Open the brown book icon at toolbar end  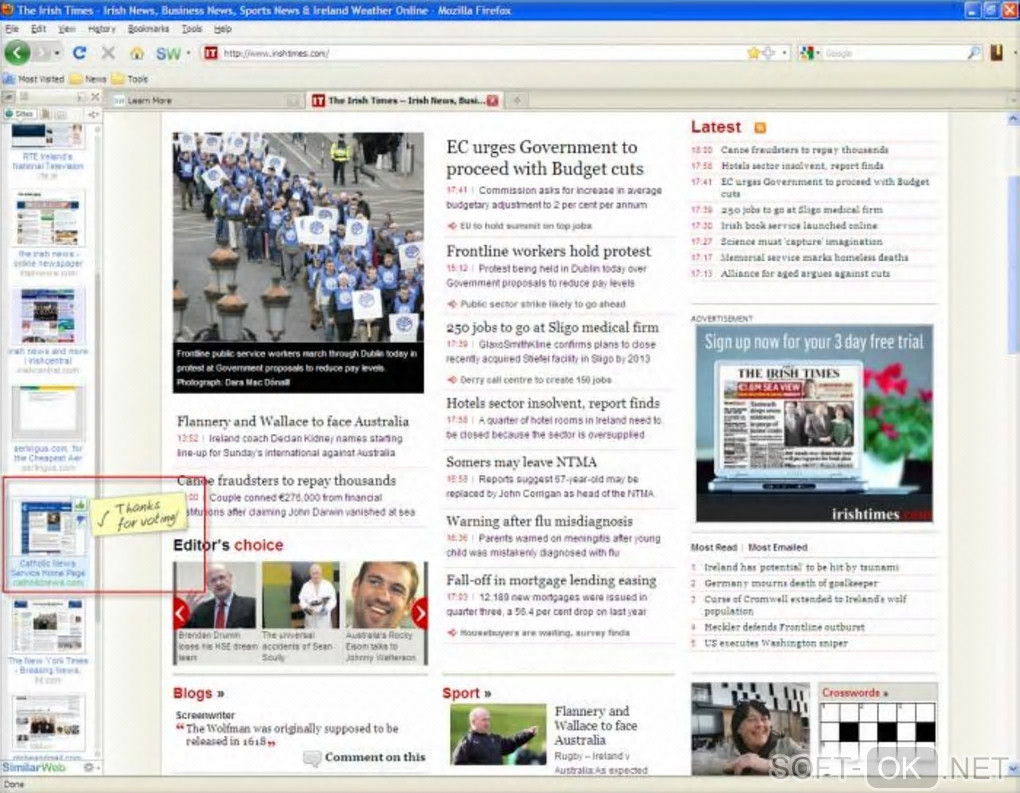click(x=997, y=53)
